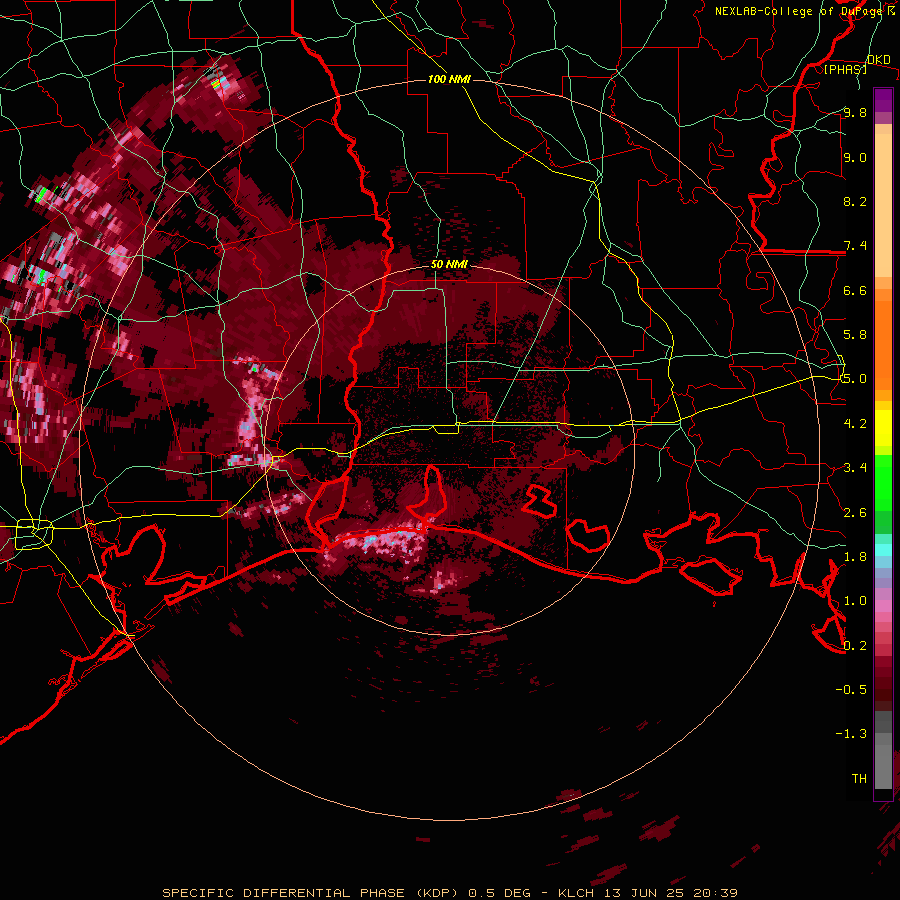Click the -0.5 scale value
The height and width of the screenshot is (900, 900).
pyautogui.click(x=851, y=689)
